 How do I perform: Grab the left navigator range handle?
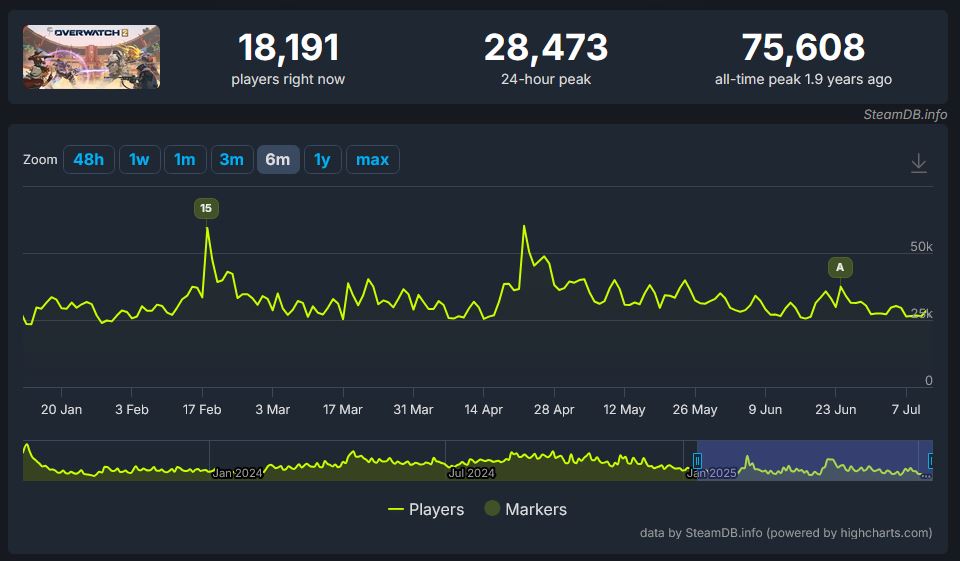click(x=697, y=461)
